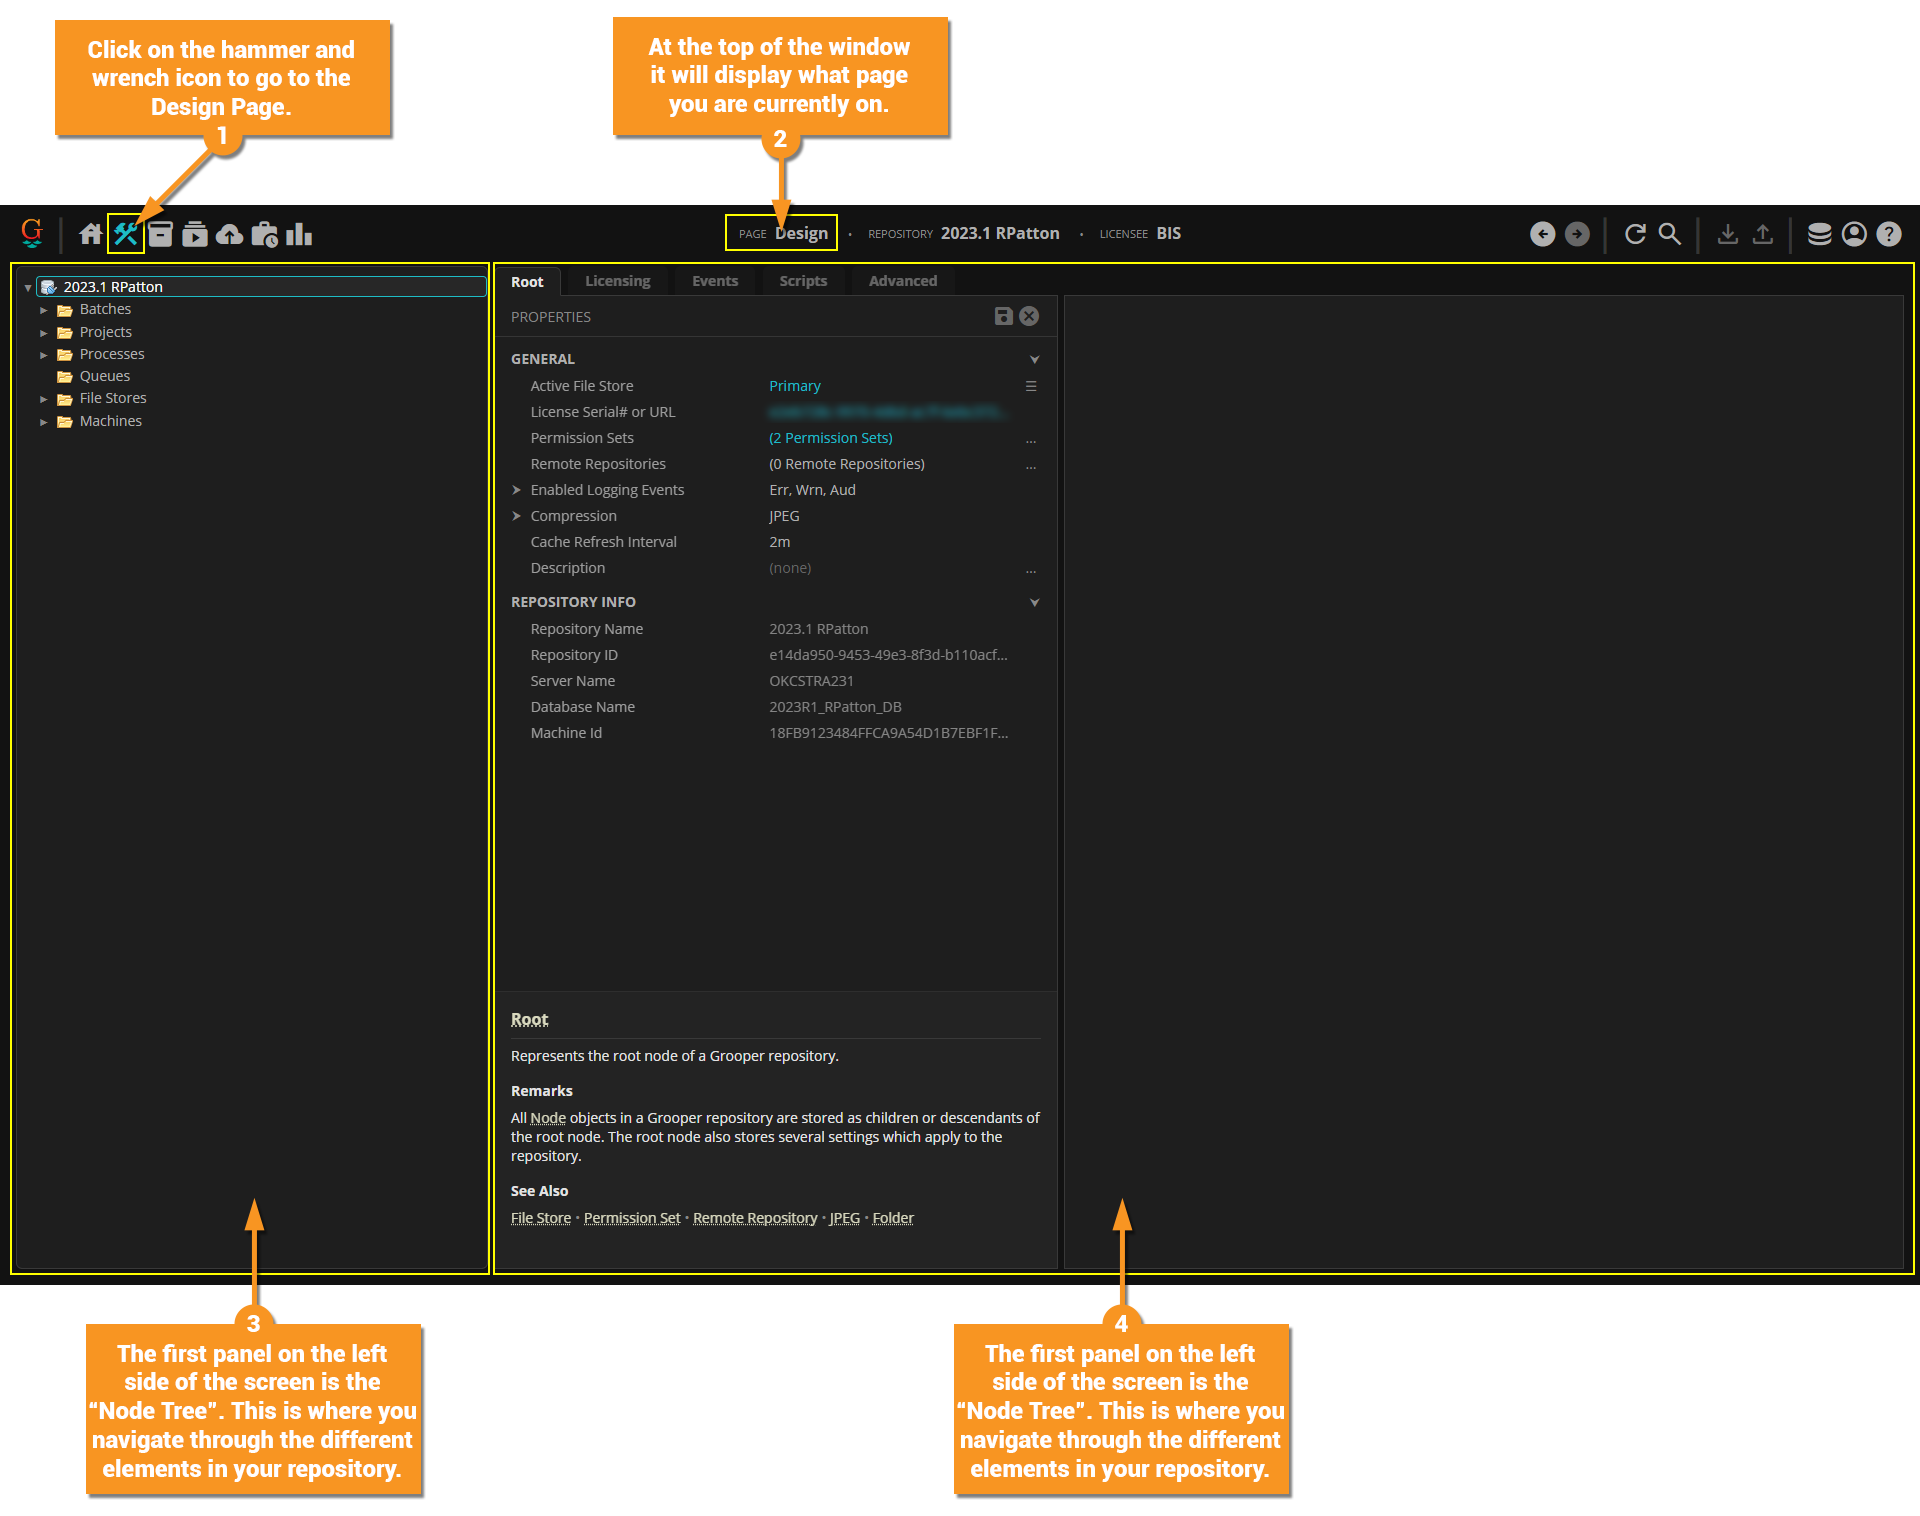The width and height of the screenshot is (1920, 1516).
Task: Expand the Compression property
Action: click(517, 516)
